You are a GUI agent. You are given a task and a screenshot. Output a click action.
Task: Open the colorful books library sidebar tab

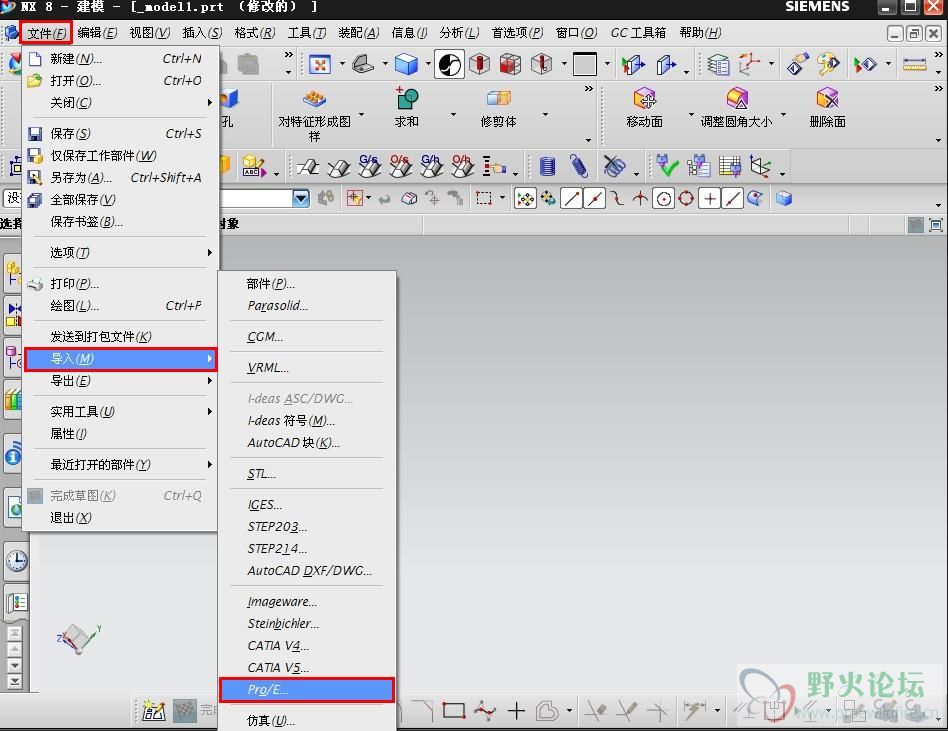coord(13,399)
